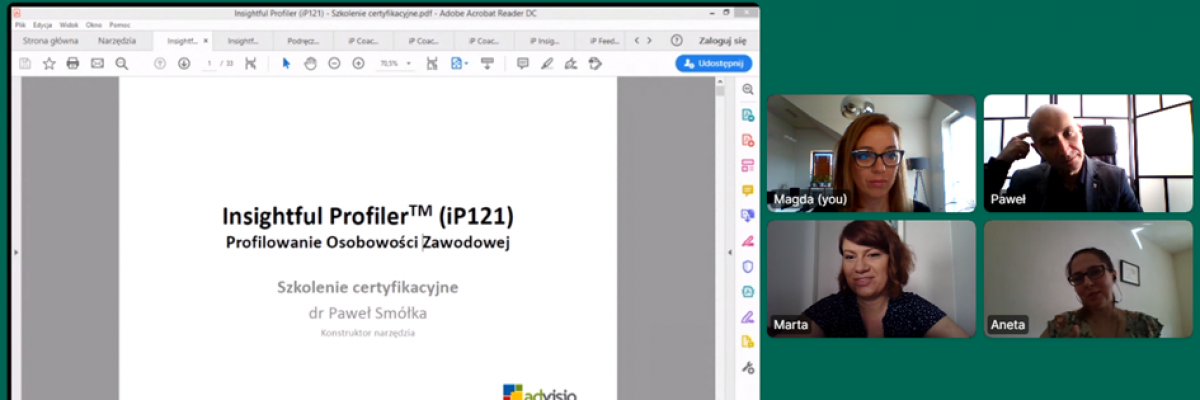Select the highlighter pen tool
This screenshot has height=400, width=1200.
(x=547, y=63)
